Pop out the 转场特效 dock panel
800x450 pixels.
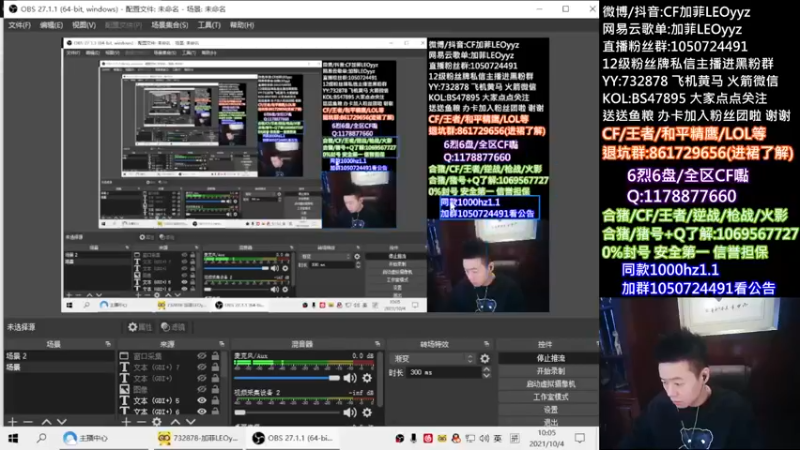point(487,344)
